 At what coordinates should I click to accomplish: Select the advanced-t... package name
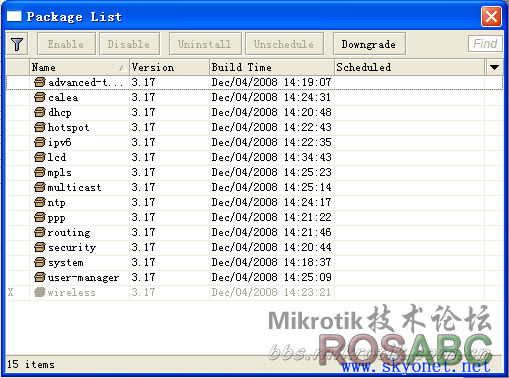85,82
